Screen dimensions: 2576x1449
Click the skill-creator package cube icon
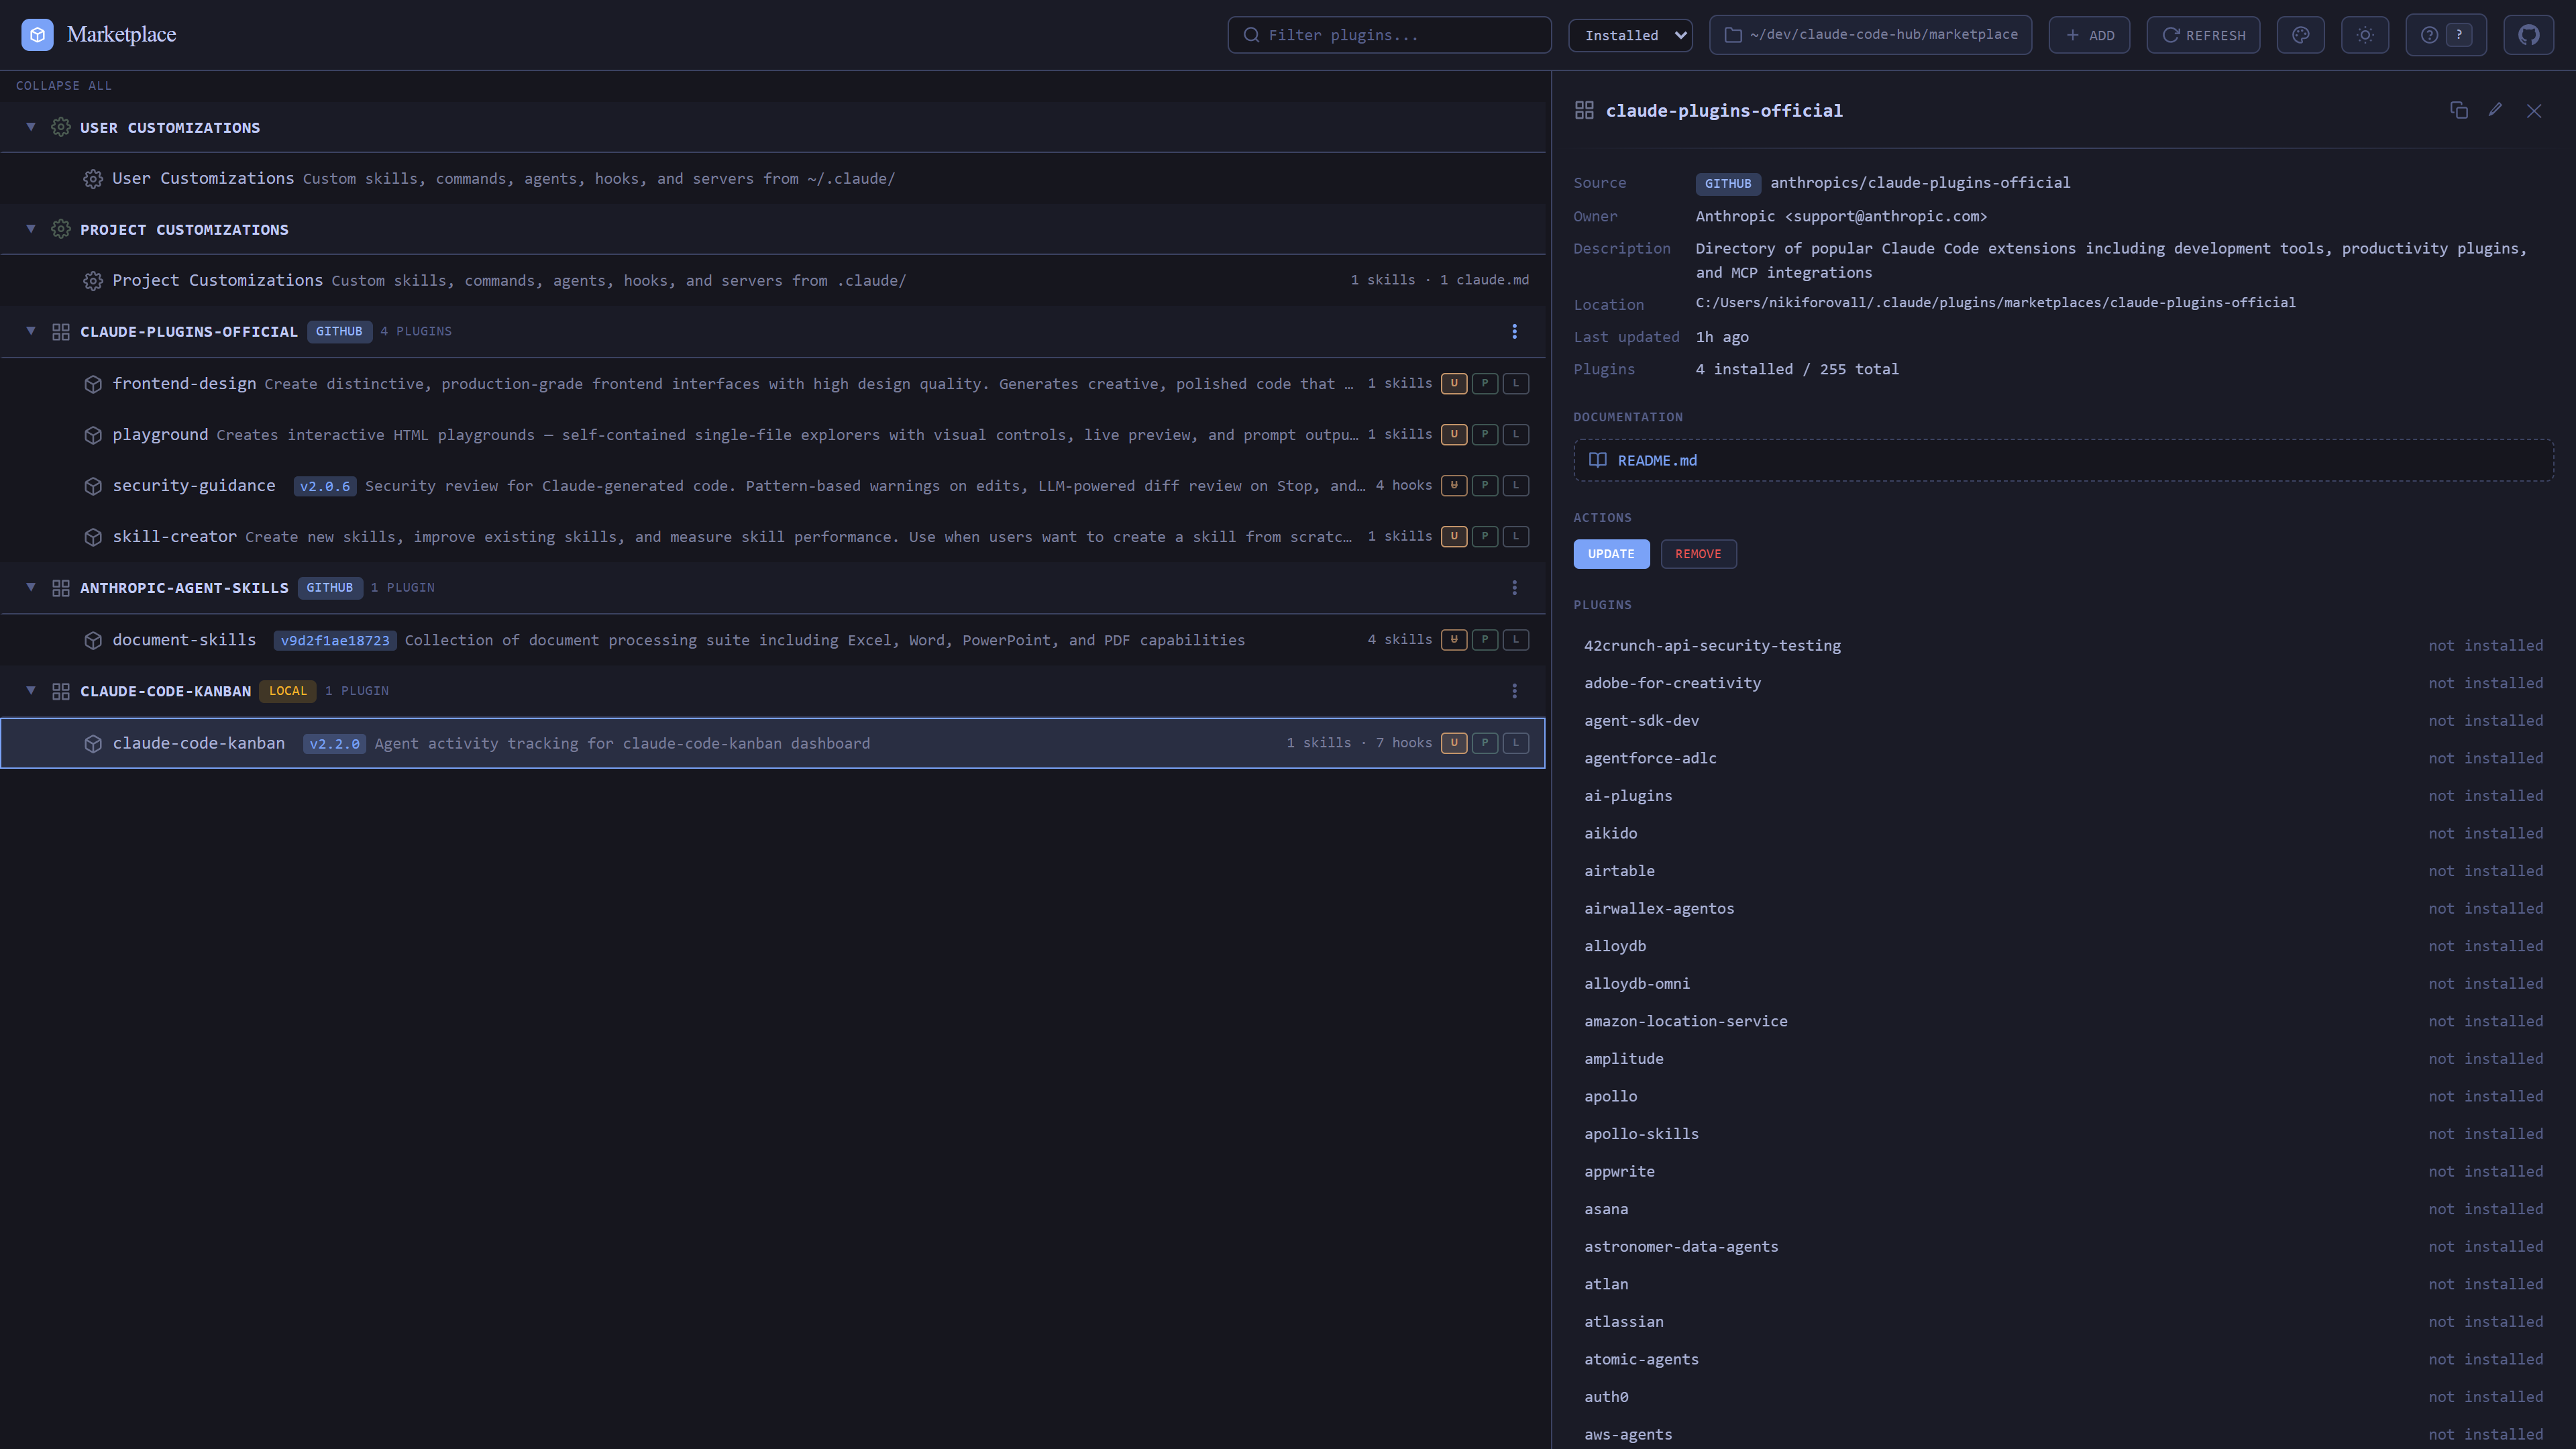(93, 537)
